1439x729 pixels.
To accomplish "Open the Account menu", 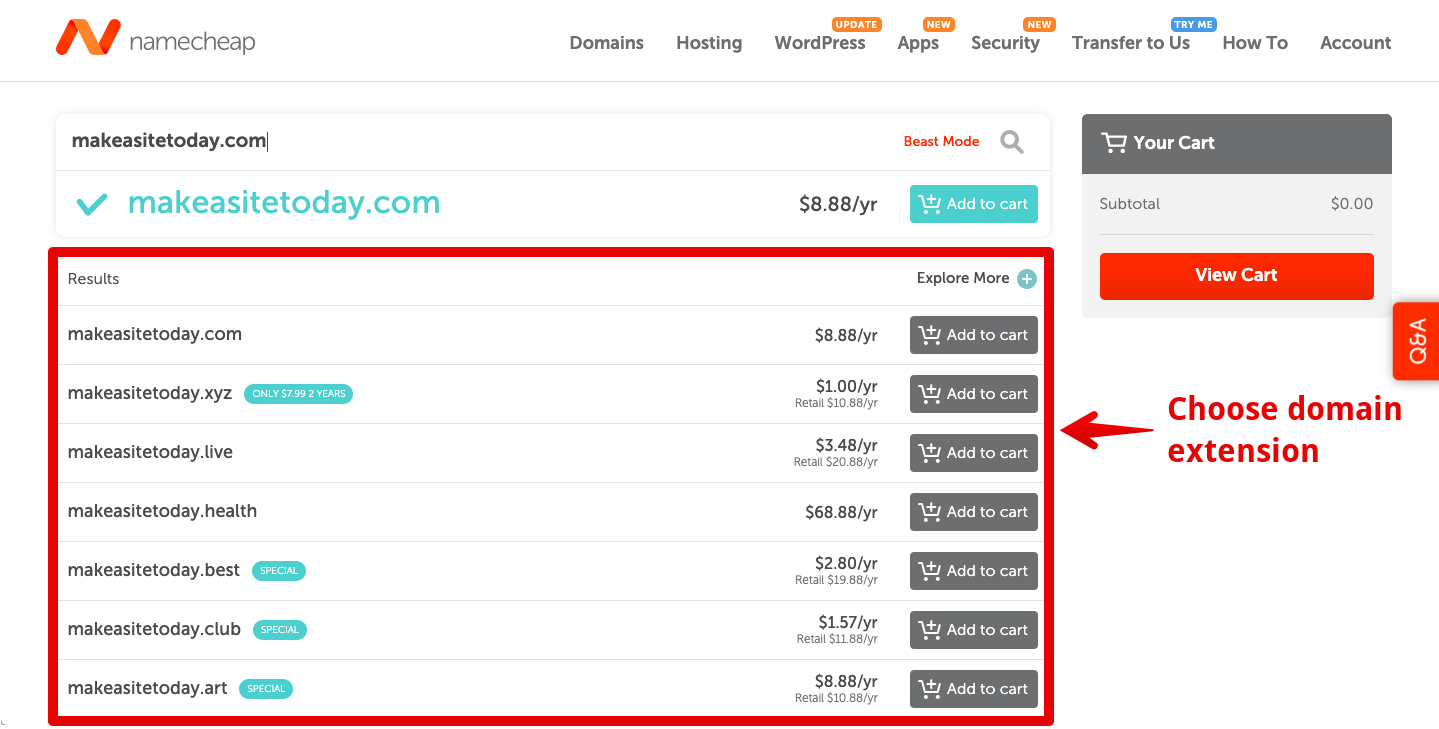I will [1355, 43].
